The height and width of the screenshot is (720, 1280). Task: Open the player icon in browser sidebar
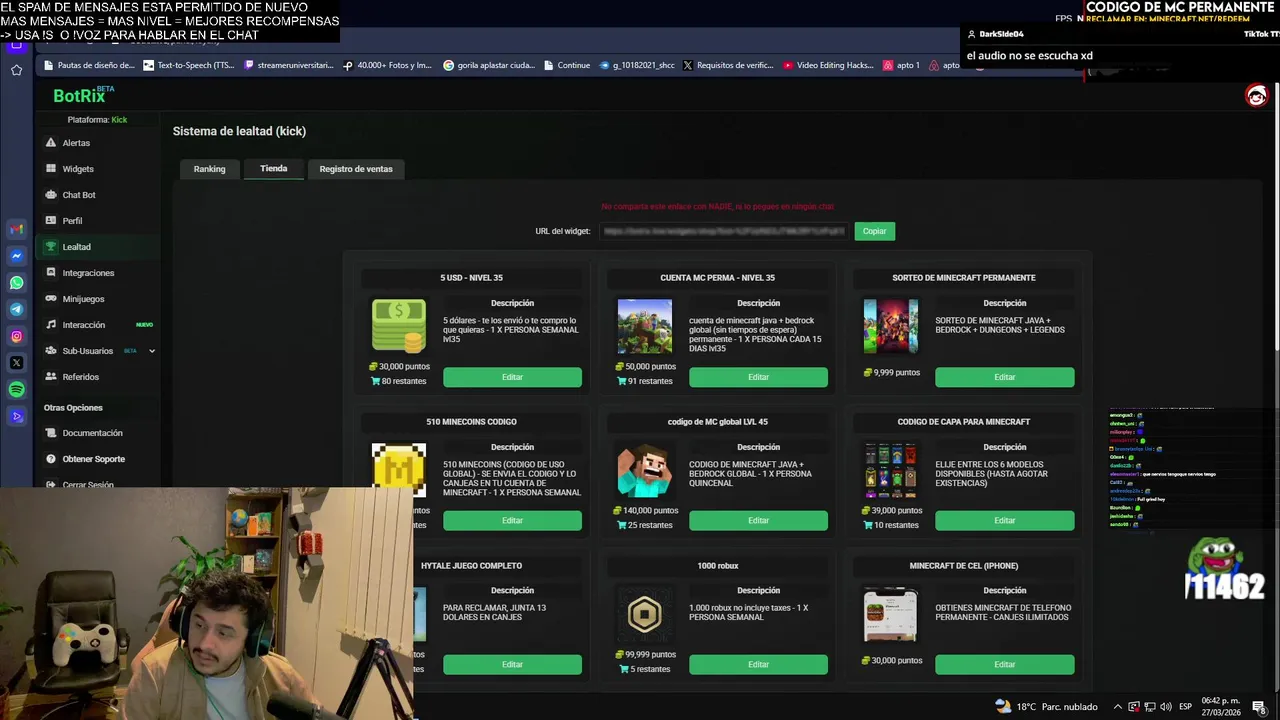pyautogui.click(x=16, y=417)
